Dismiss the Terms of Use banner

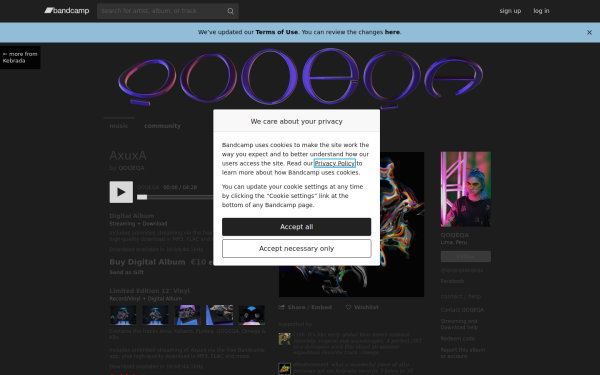click(x=589, y=33)
